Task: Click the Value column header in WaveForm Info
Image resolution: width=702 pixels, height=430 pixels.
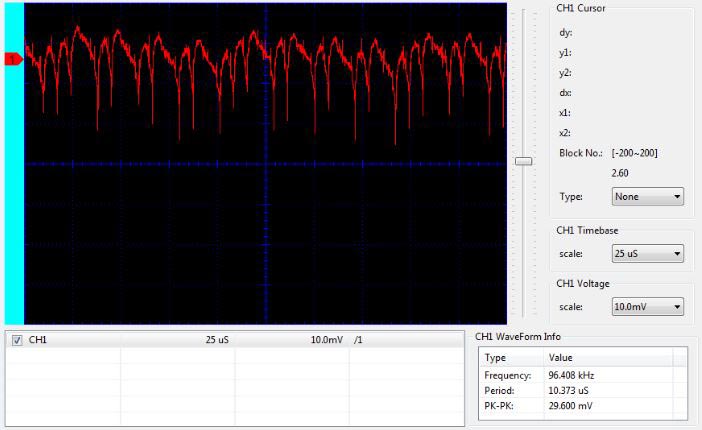Action: pyautogui.click(x=608, y=357)
